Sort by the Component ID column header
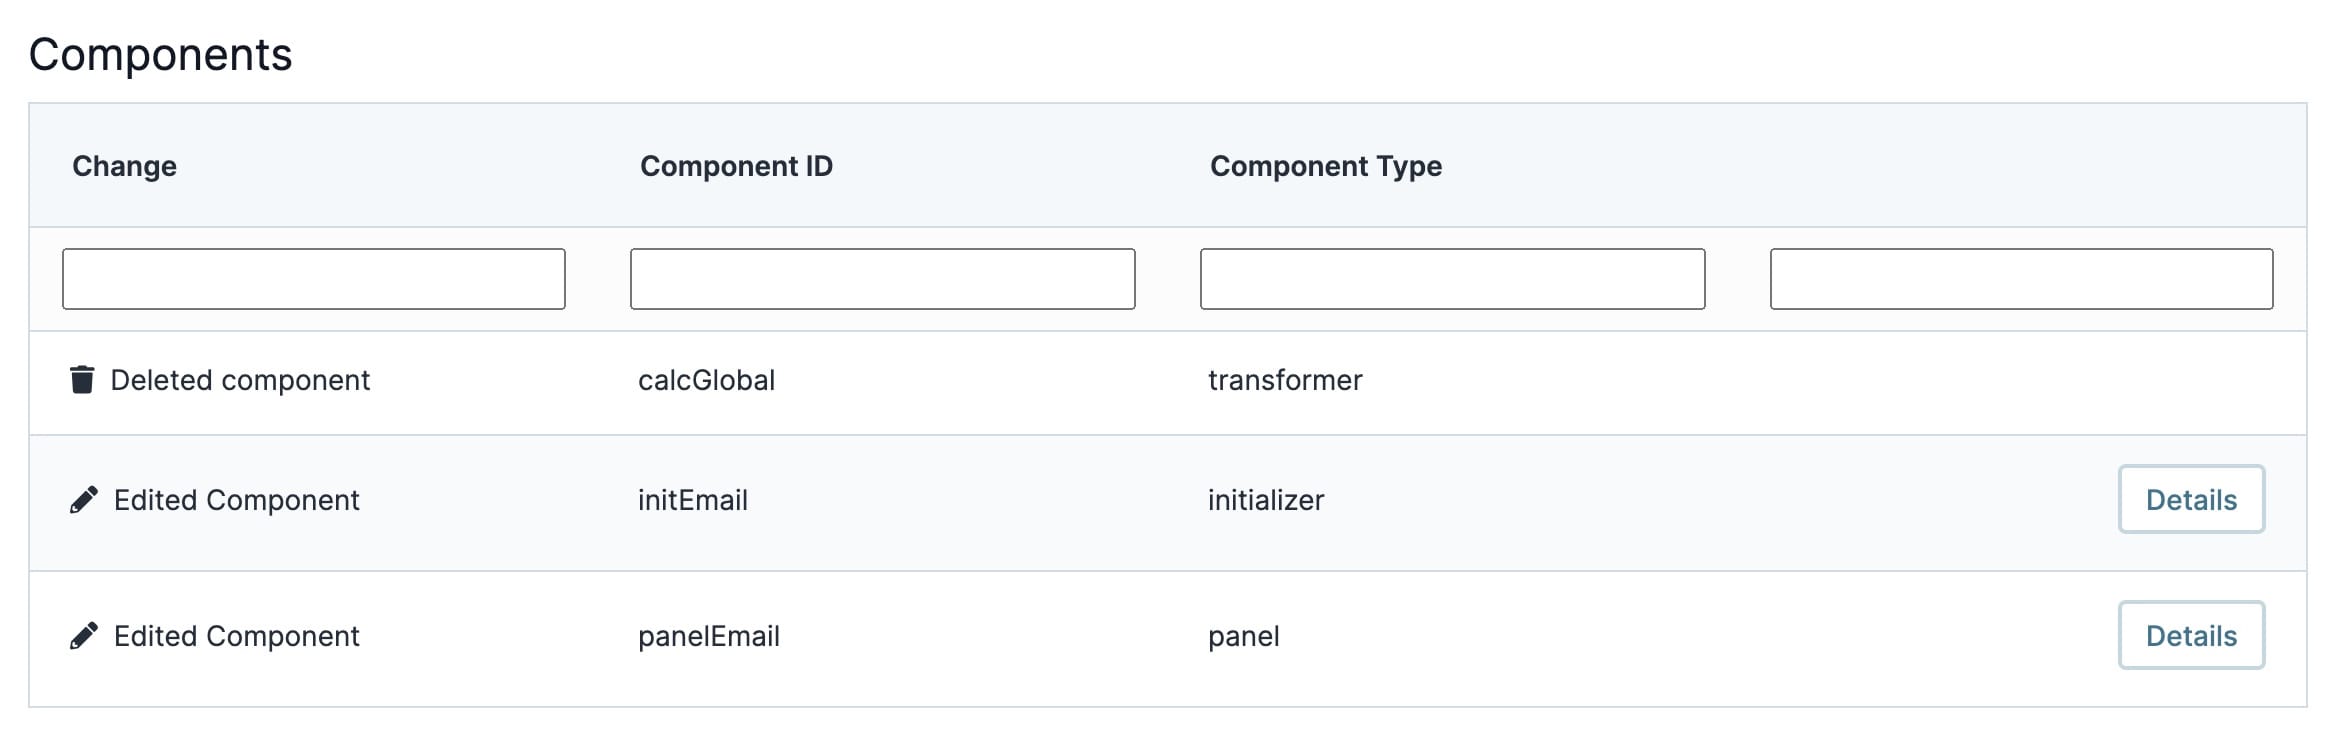Screen dimensions: 2330x736 tap(736, 166)
